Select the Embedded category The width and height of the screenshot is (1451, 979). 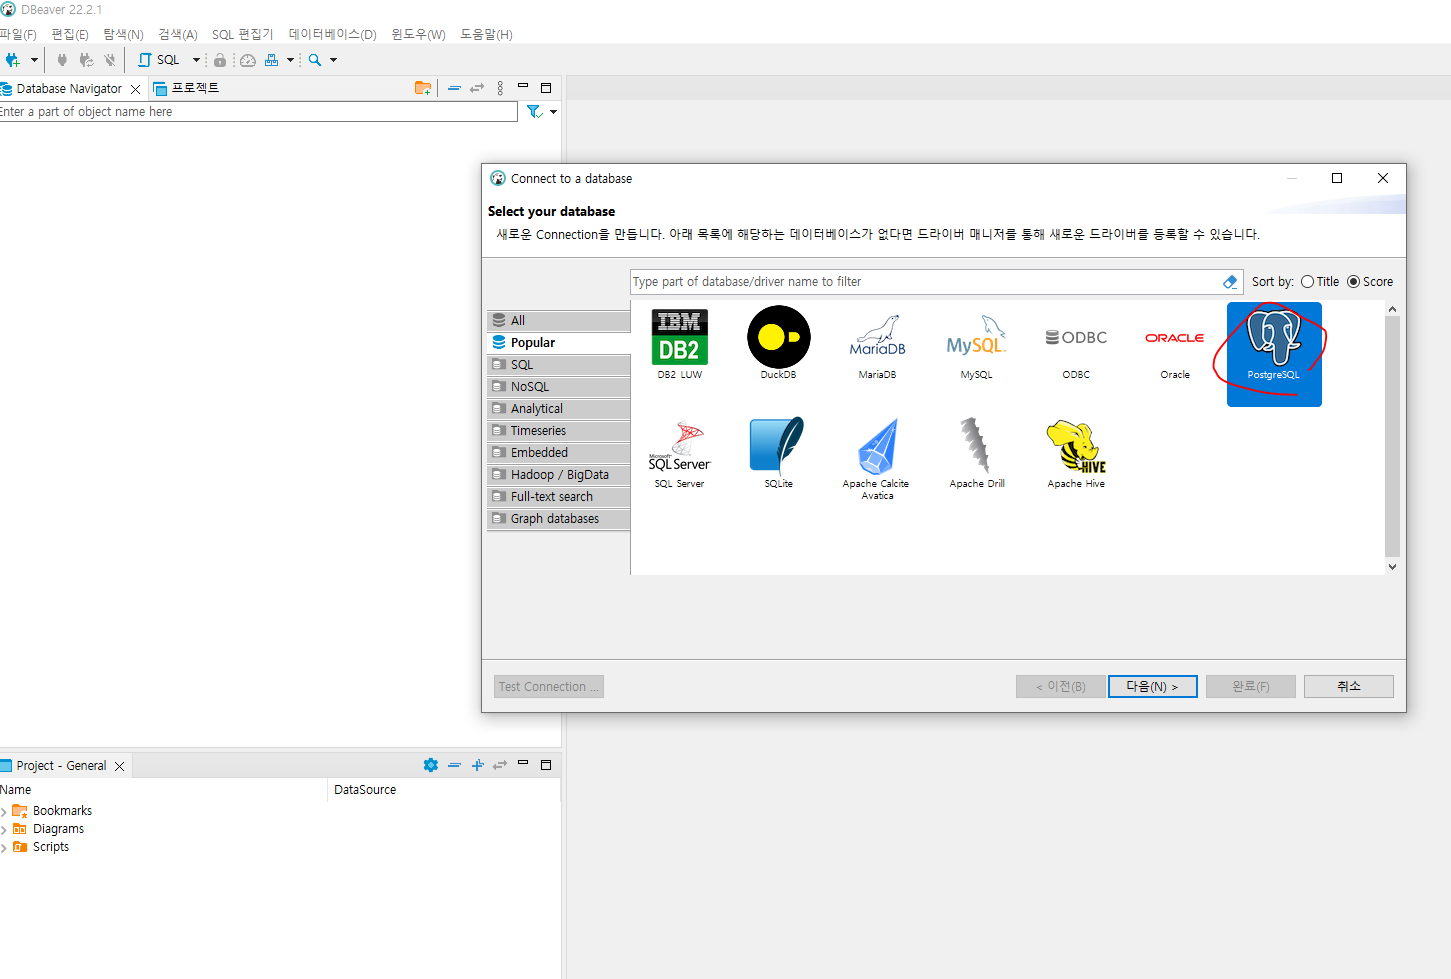[558, 453]
